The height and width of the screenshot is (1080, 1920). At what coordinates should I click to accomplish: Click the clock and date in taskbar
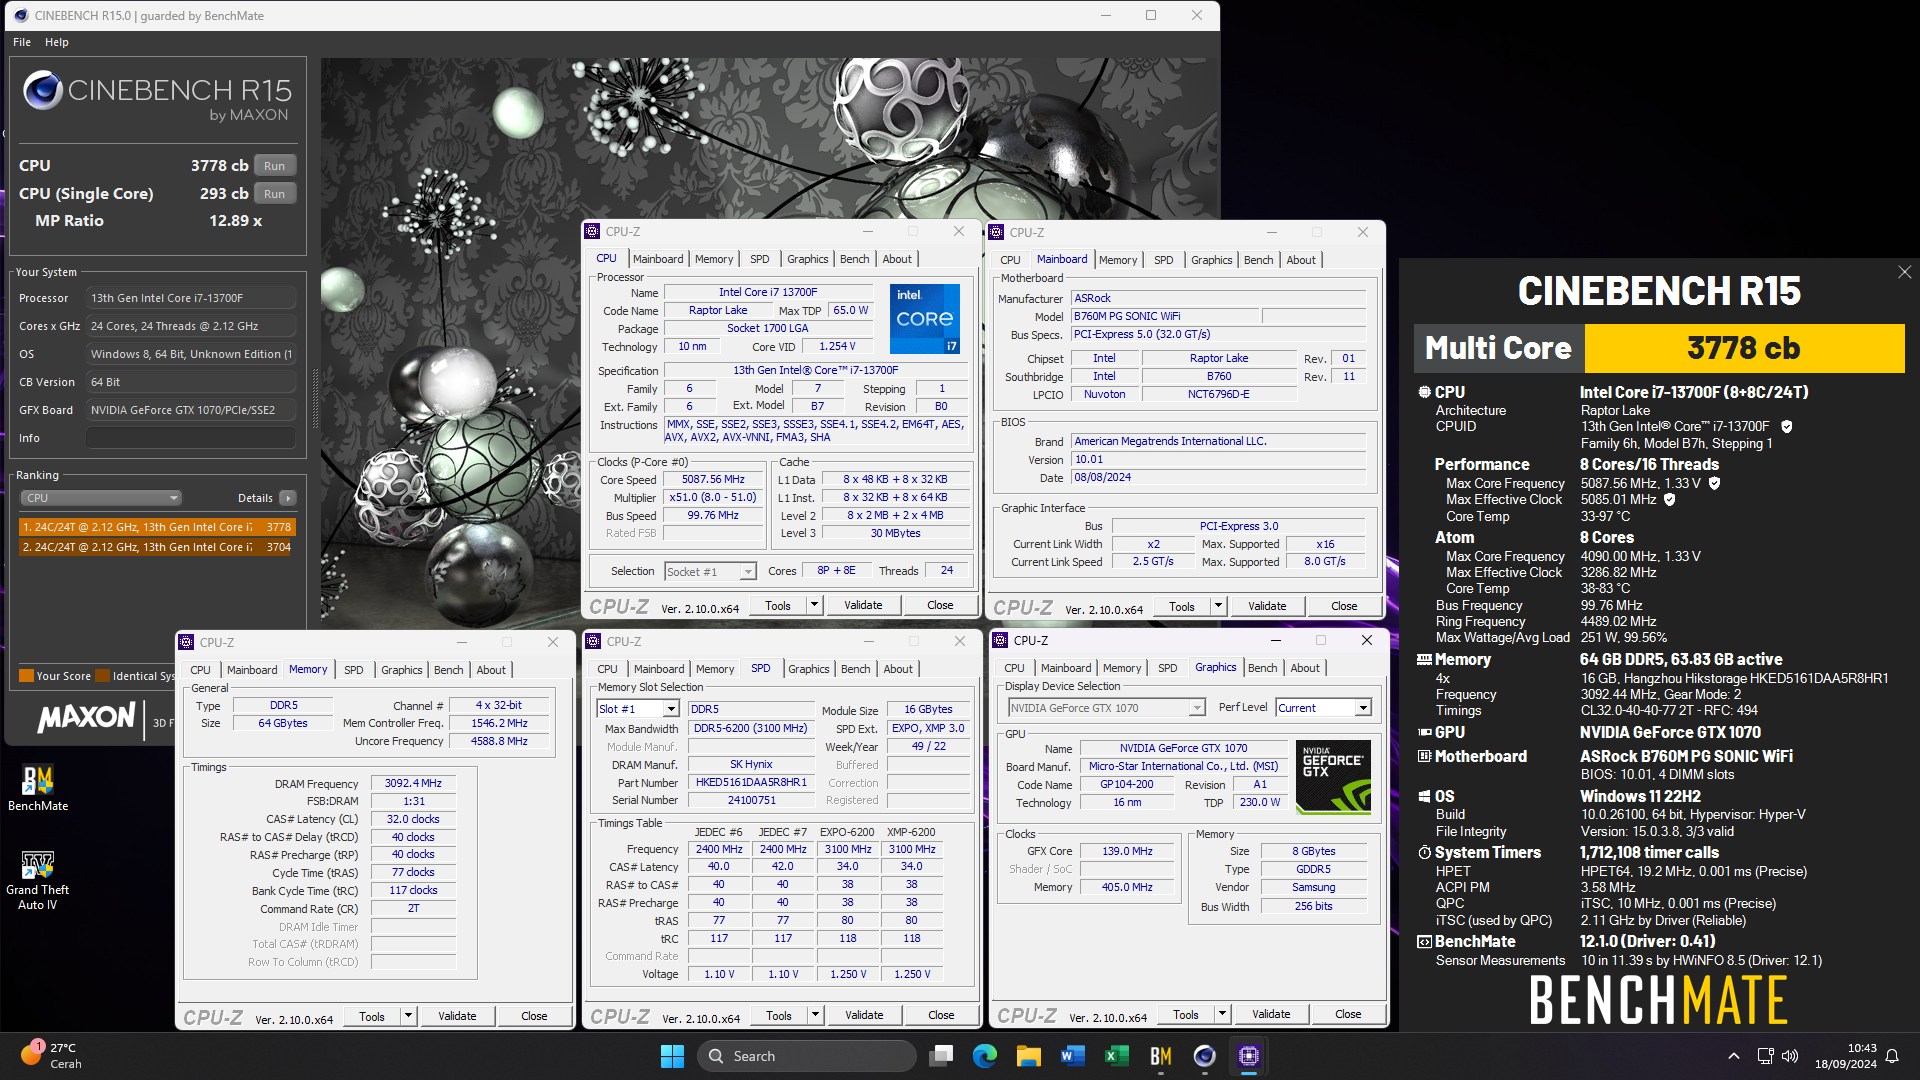1846,1056
